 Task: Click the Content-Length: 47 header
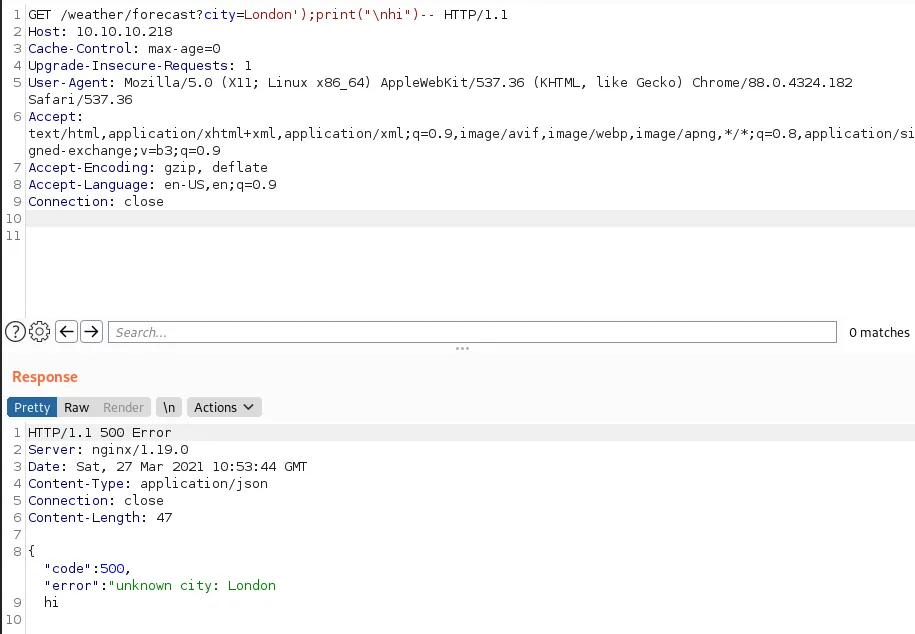click(100, 517)
